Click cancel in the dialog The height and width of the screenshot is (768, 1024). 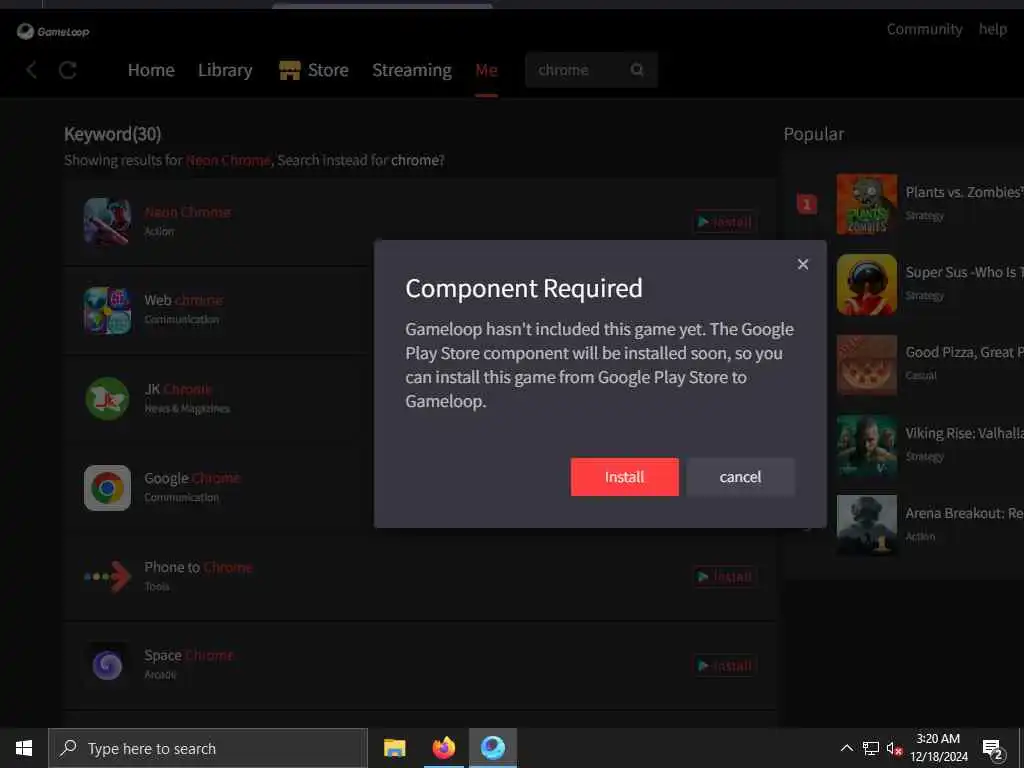click(x=741, y=477)
